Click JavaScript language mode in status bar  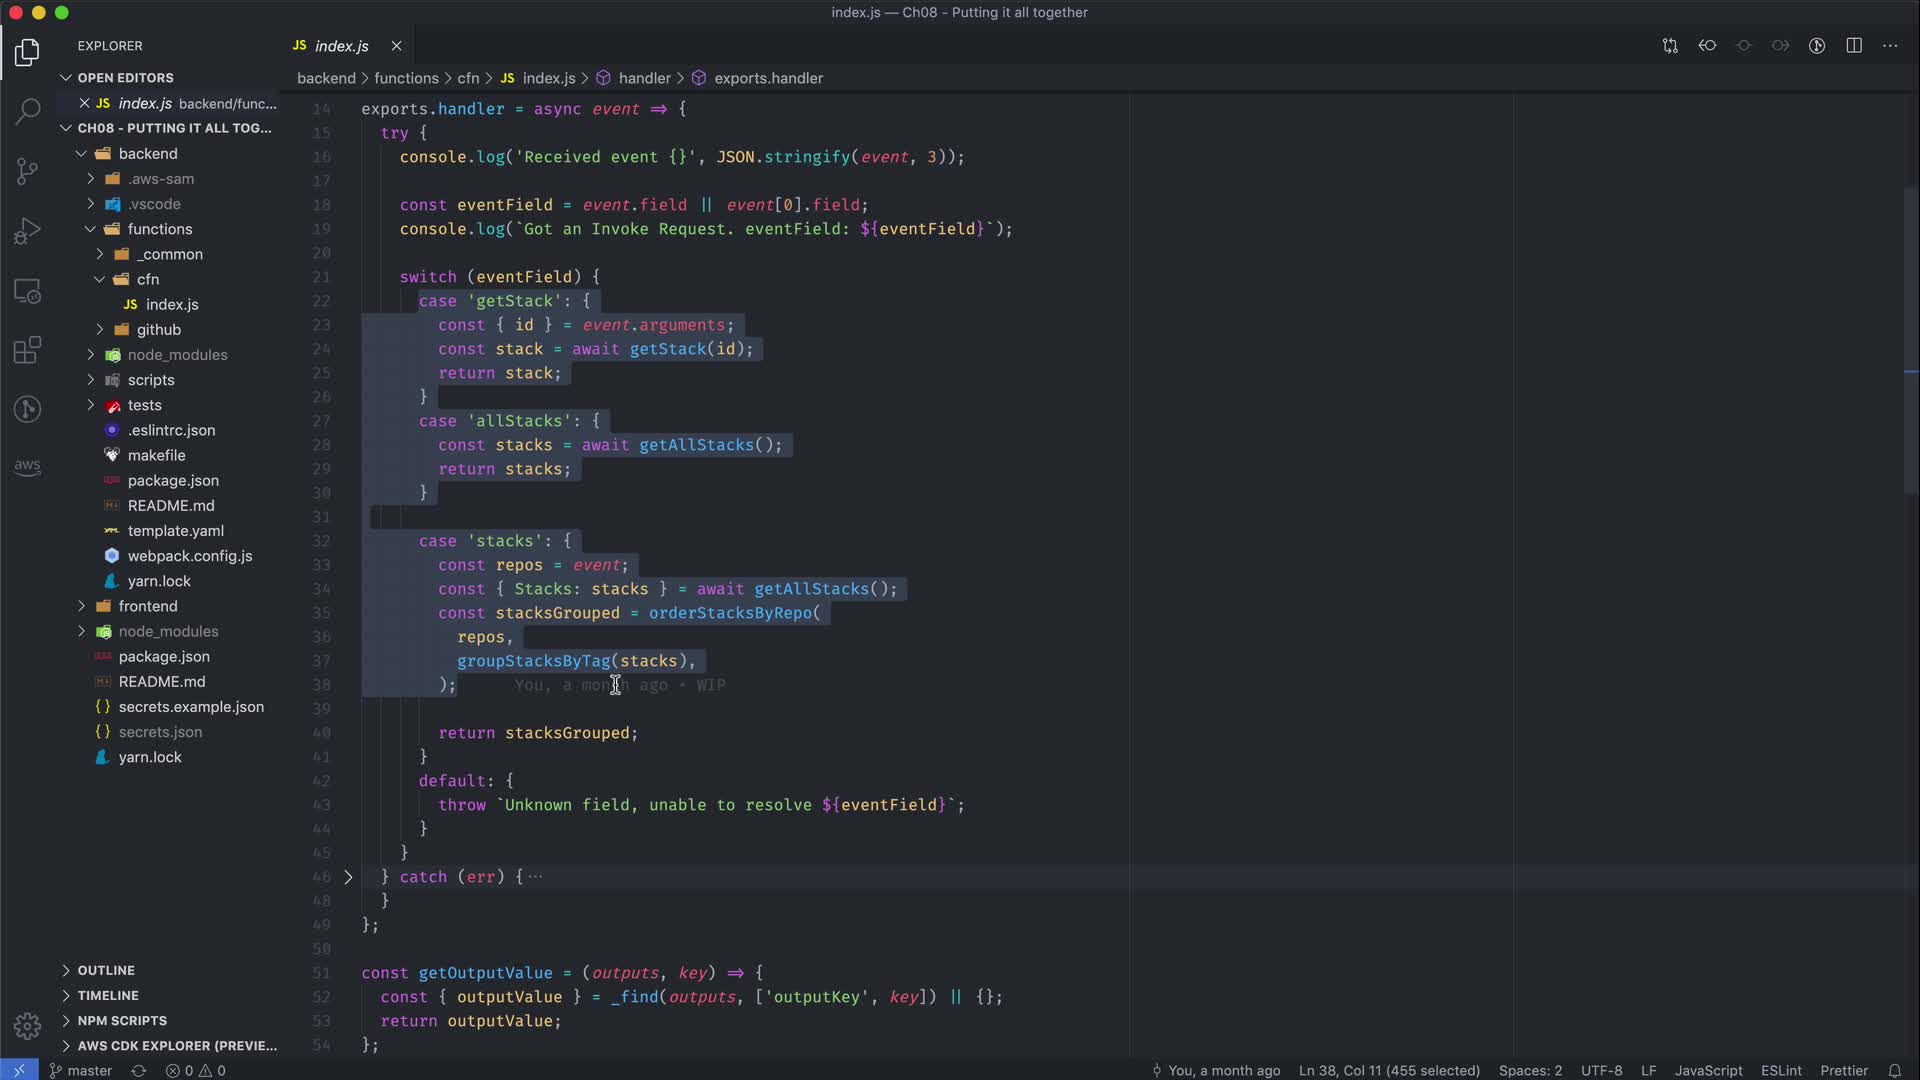[x=1708, y=1070]
